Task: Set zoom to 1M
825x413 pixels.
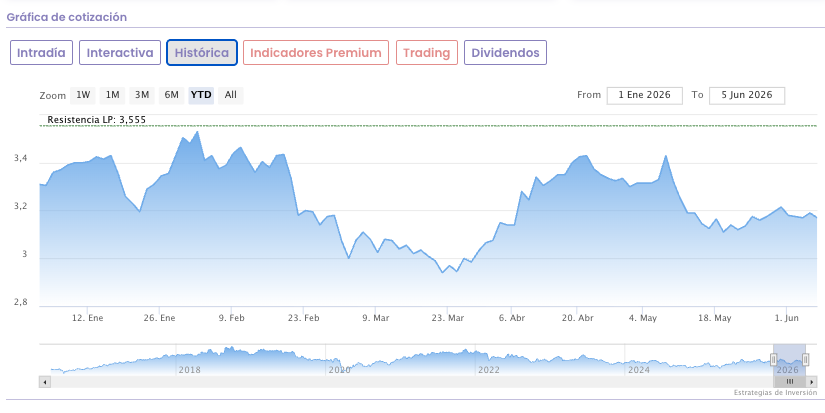Action: [112, 95]
